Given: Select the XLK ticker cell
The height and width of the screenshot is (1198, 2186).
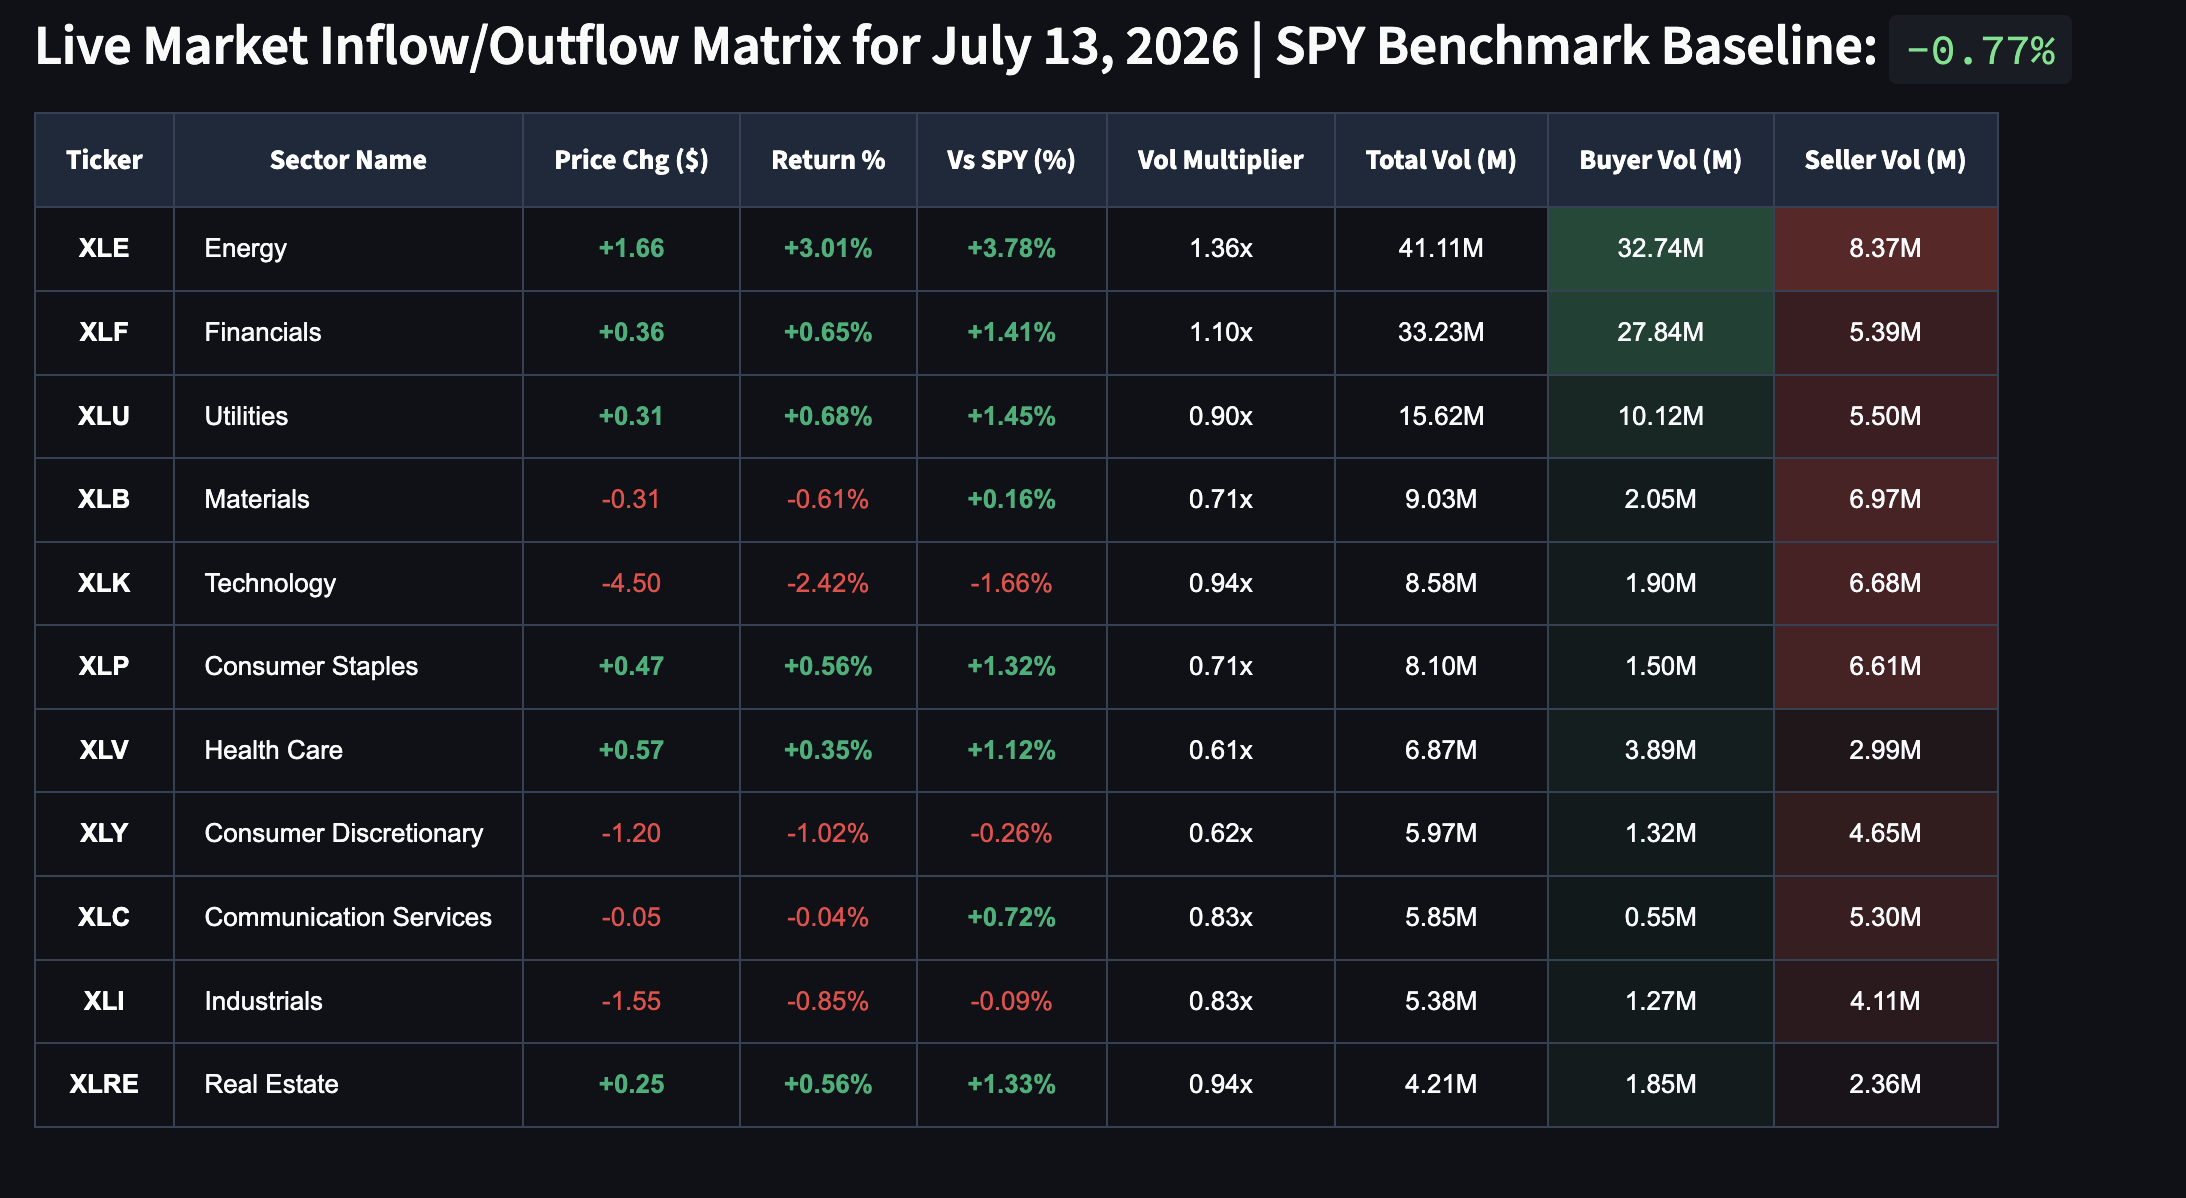Looking at the screenshot, I should point(104,583).
